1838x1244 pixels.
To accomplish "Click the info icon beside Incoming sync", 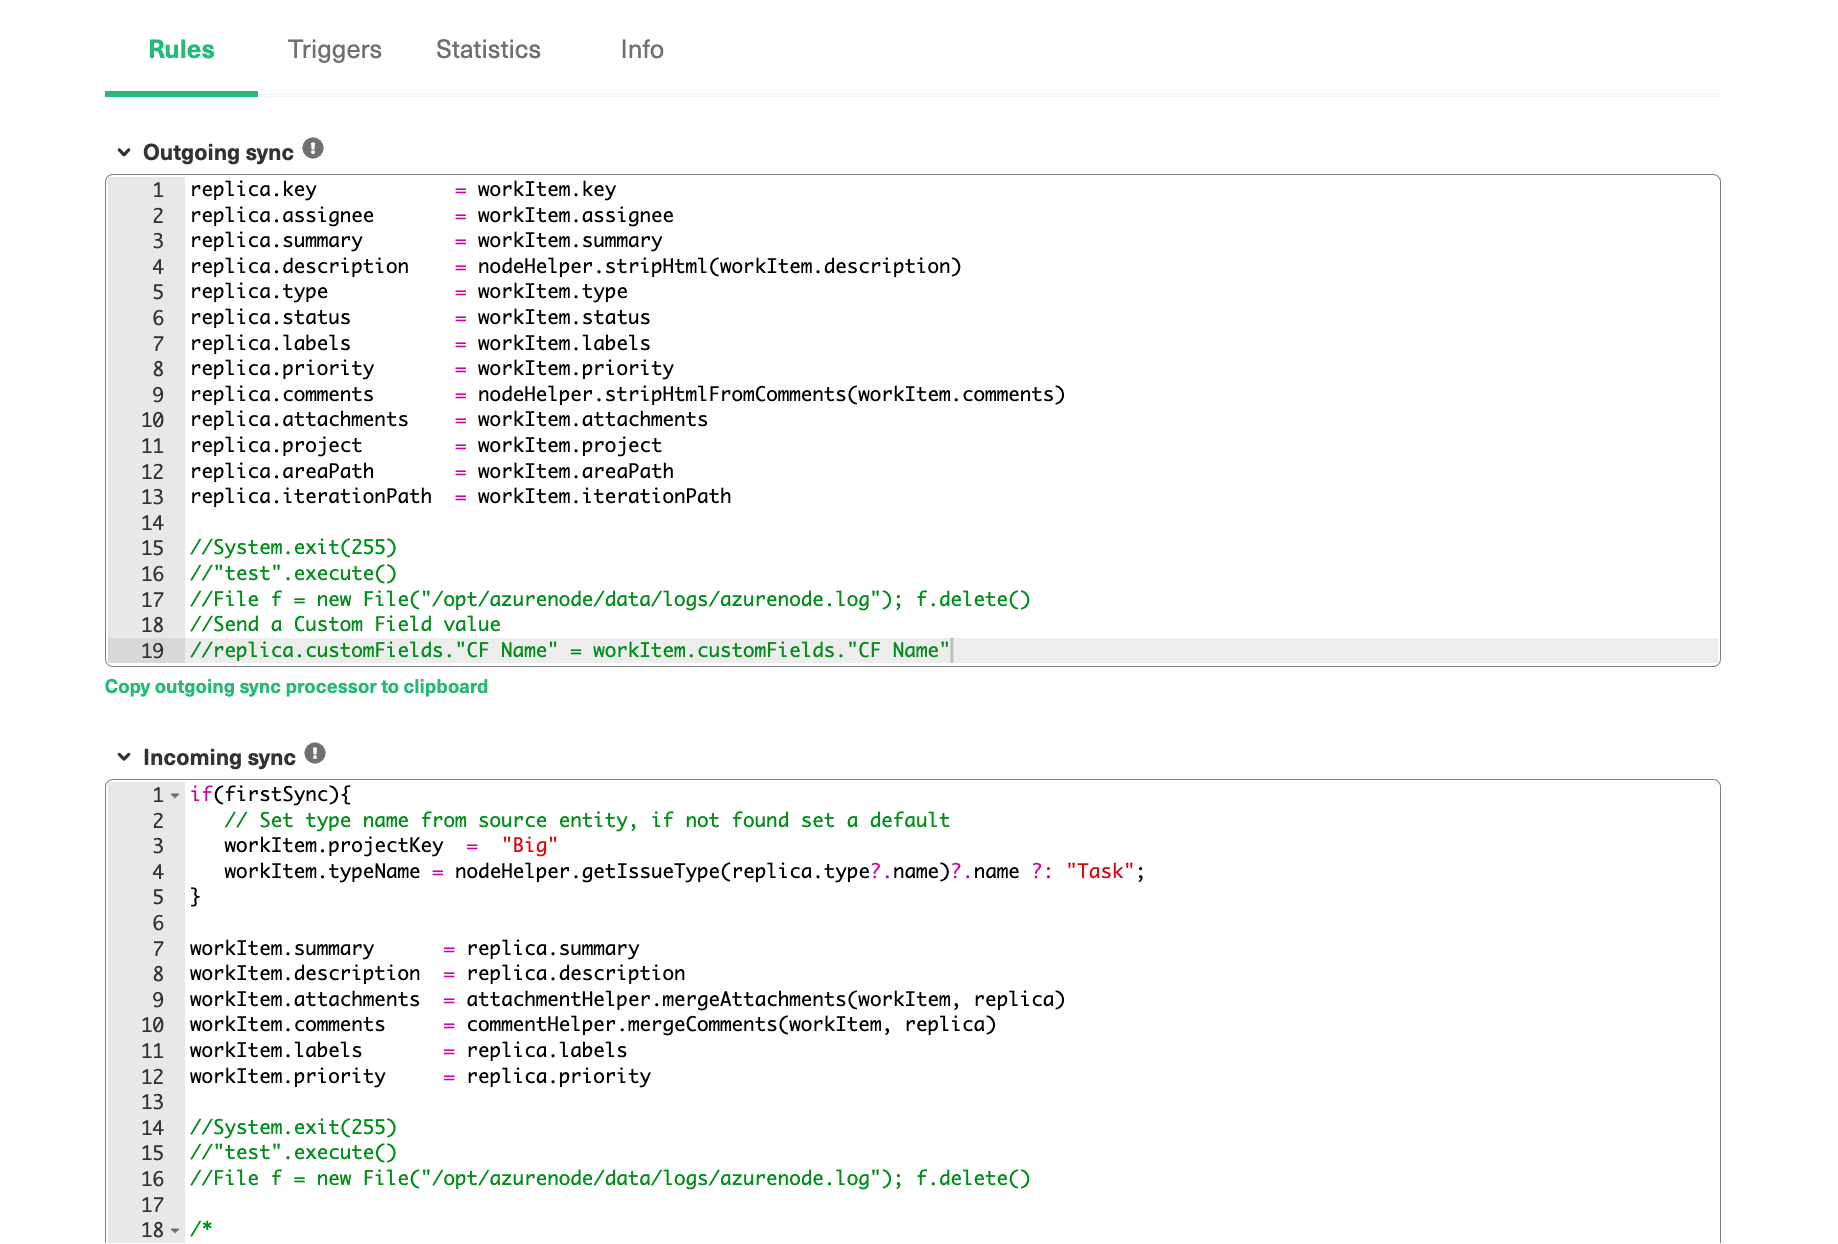I will (315, 754).
